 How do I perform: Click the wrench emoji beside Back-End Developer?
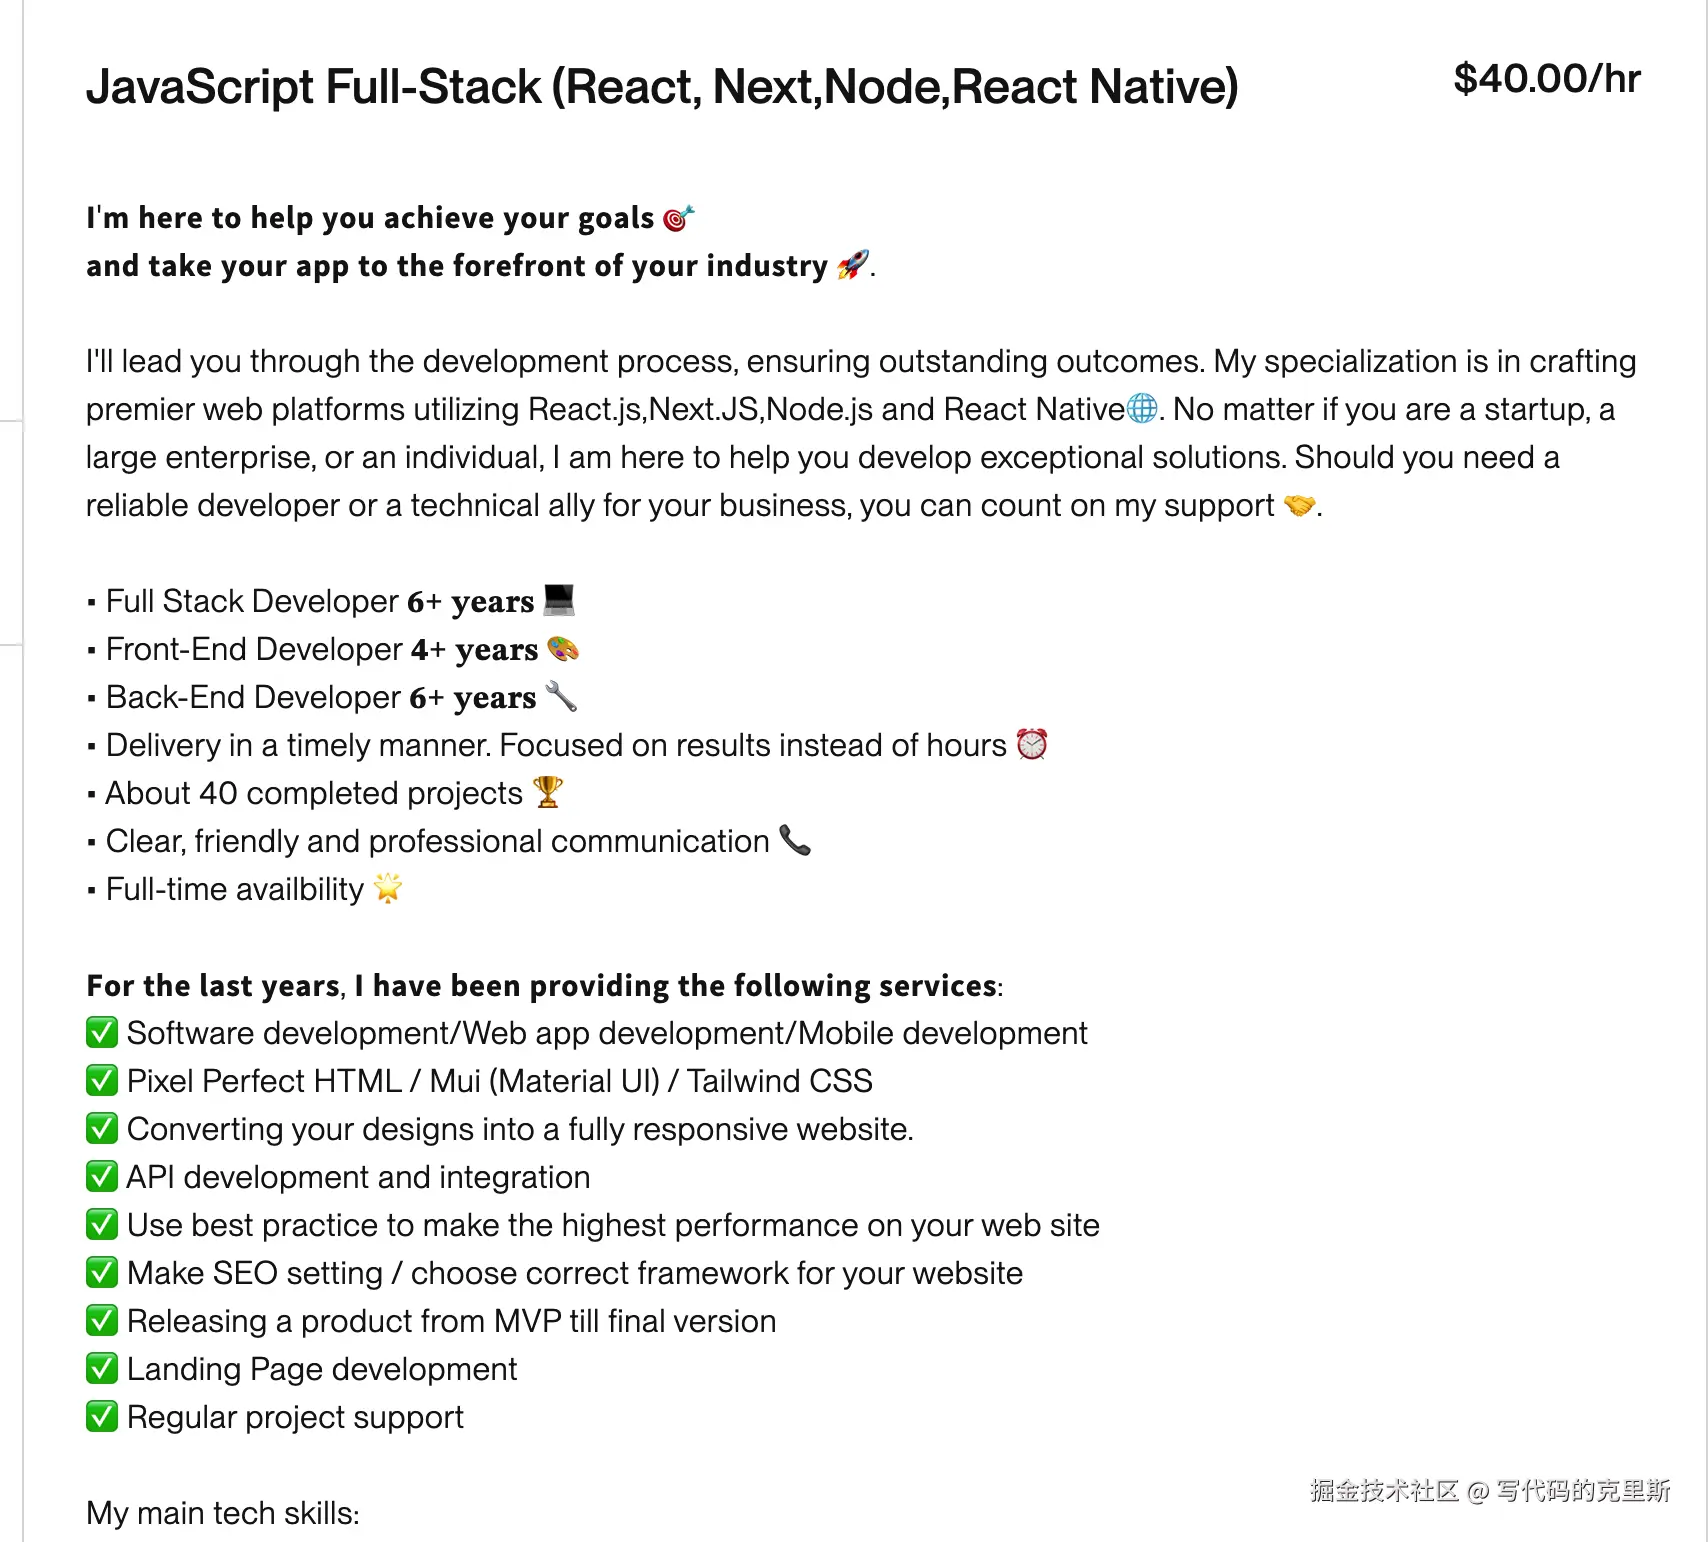tap(561, 696)
